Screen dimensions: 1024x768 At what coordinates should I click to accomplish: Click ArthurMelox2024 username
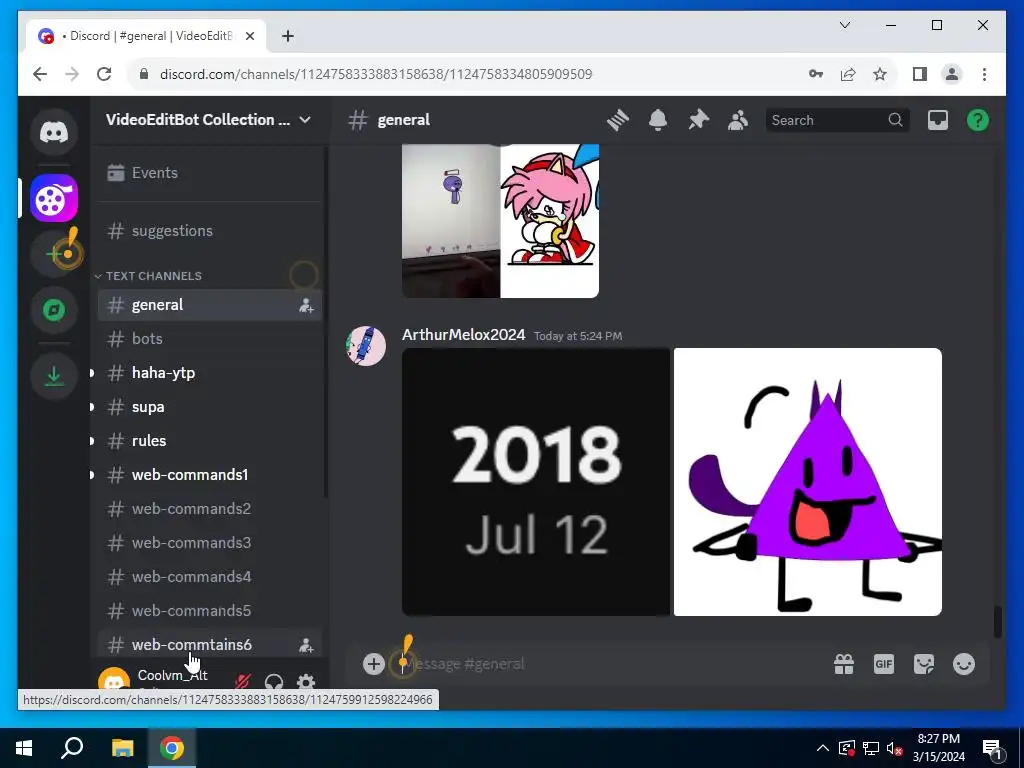click(x=463, y=335)
